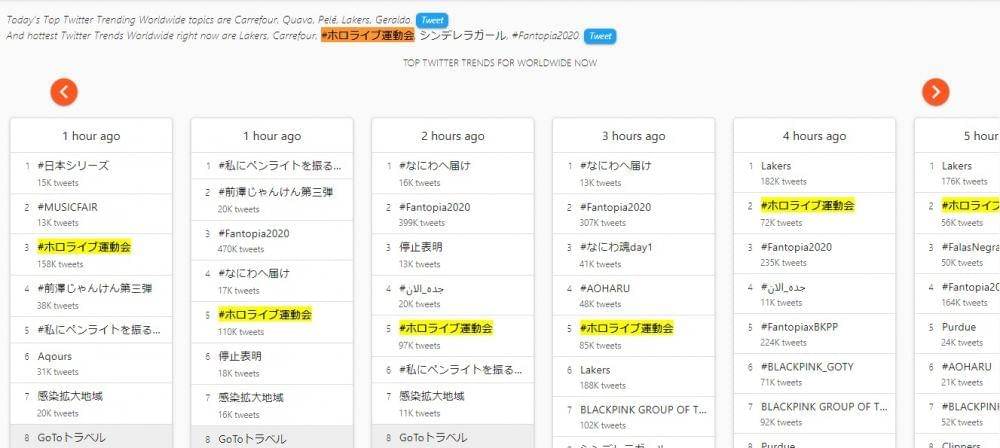
Task: Open #ホロライブ運動会 with 85K tweets
Action: tap(627, 329)
